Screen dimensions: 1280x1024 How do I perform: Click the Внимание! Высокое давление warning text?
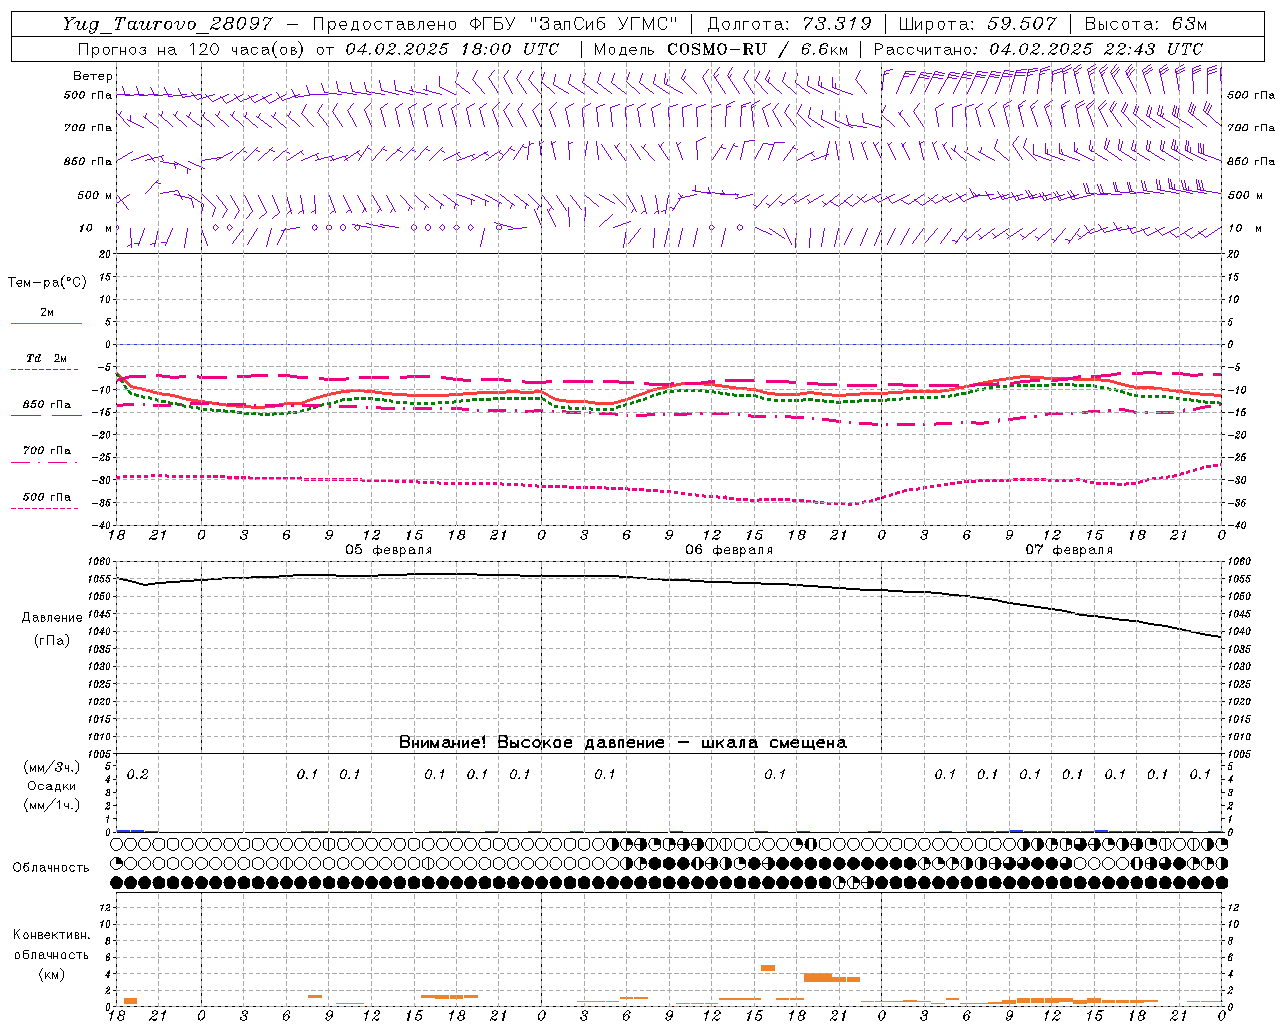click(x=622, y=743)
